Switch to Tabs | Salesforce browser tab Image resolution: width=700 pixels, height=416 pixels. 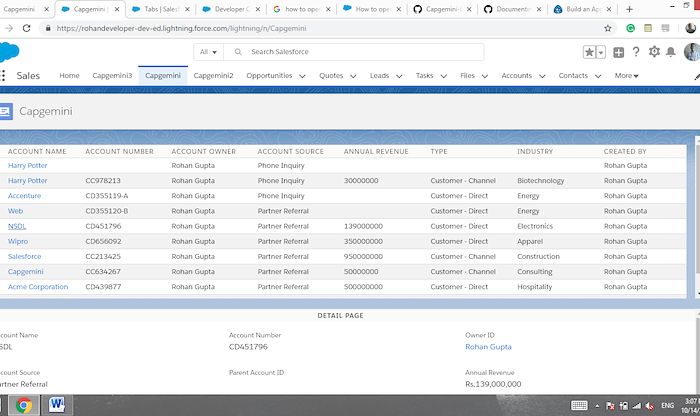[162, 9]
